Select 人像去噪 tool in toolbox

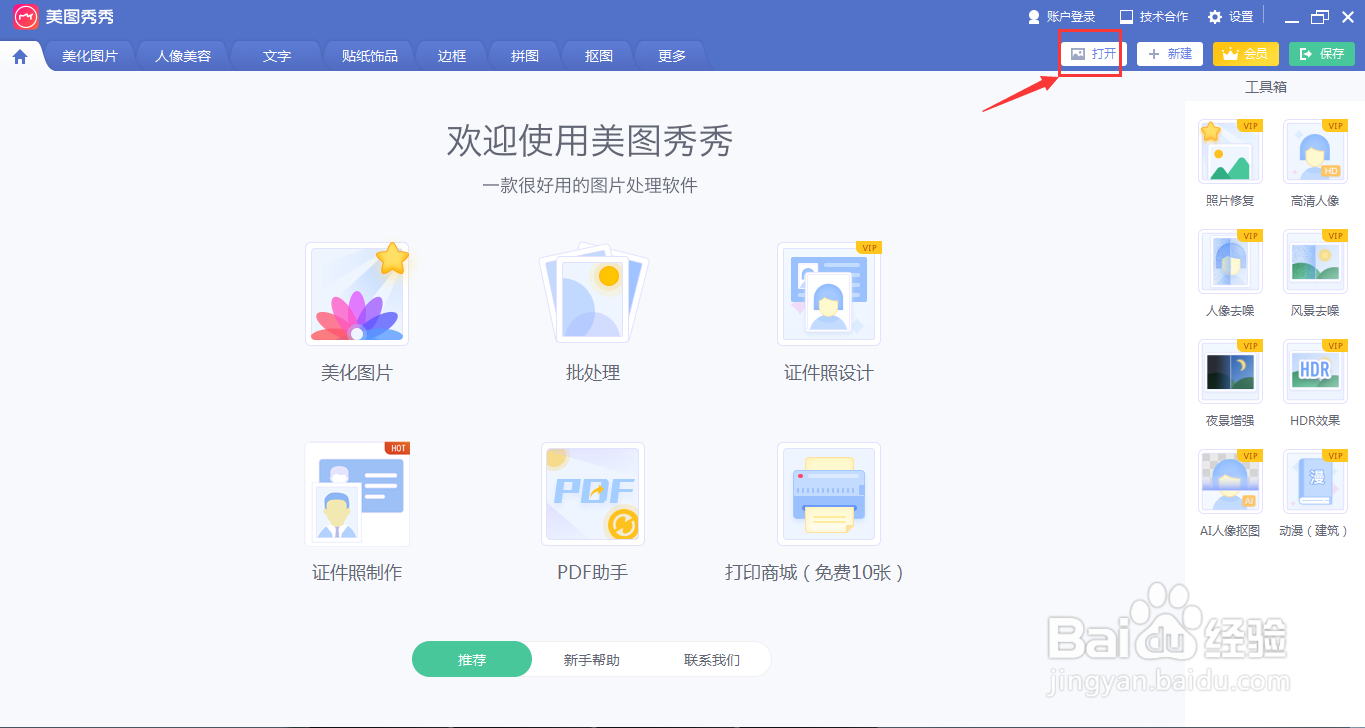pos(1230,262)
